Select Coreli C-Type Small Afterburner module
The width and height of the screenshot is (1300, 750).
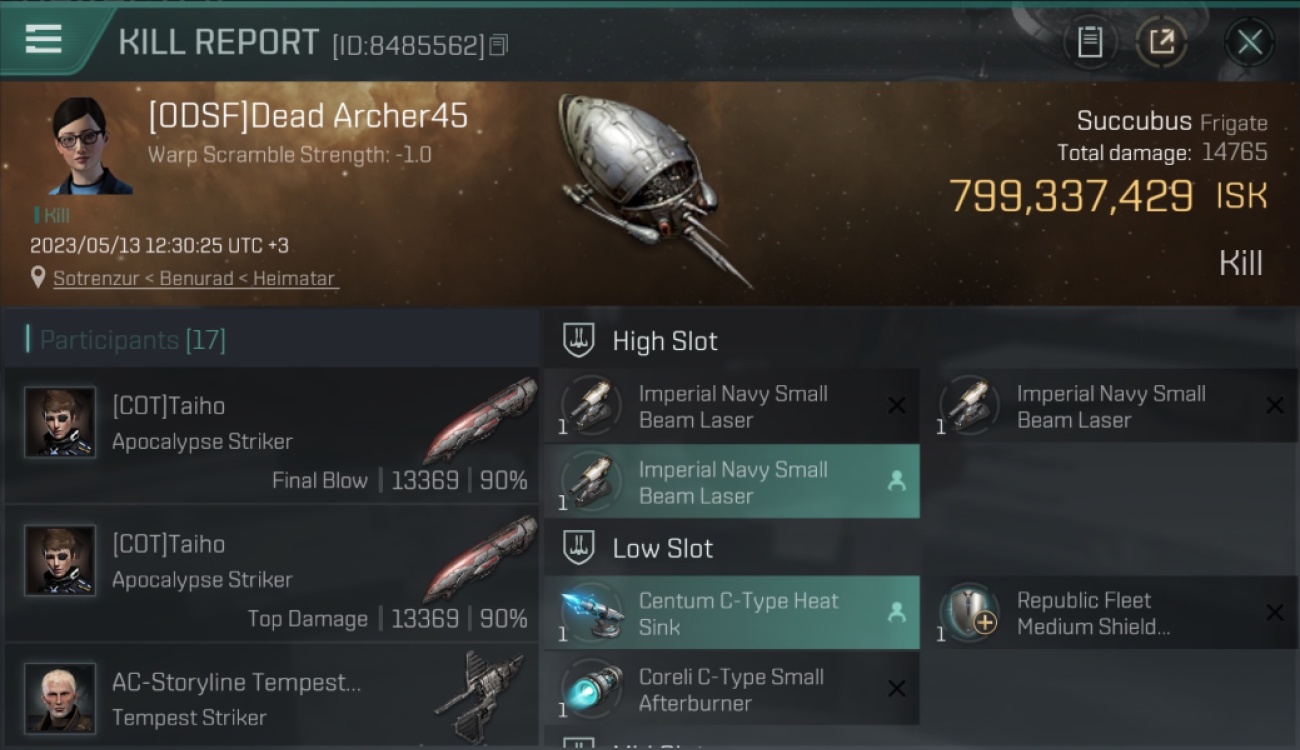(x=732, y=689)
